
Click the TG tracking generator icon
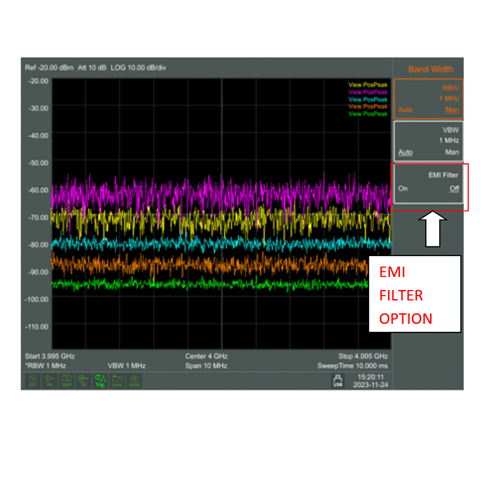[83, 380]
